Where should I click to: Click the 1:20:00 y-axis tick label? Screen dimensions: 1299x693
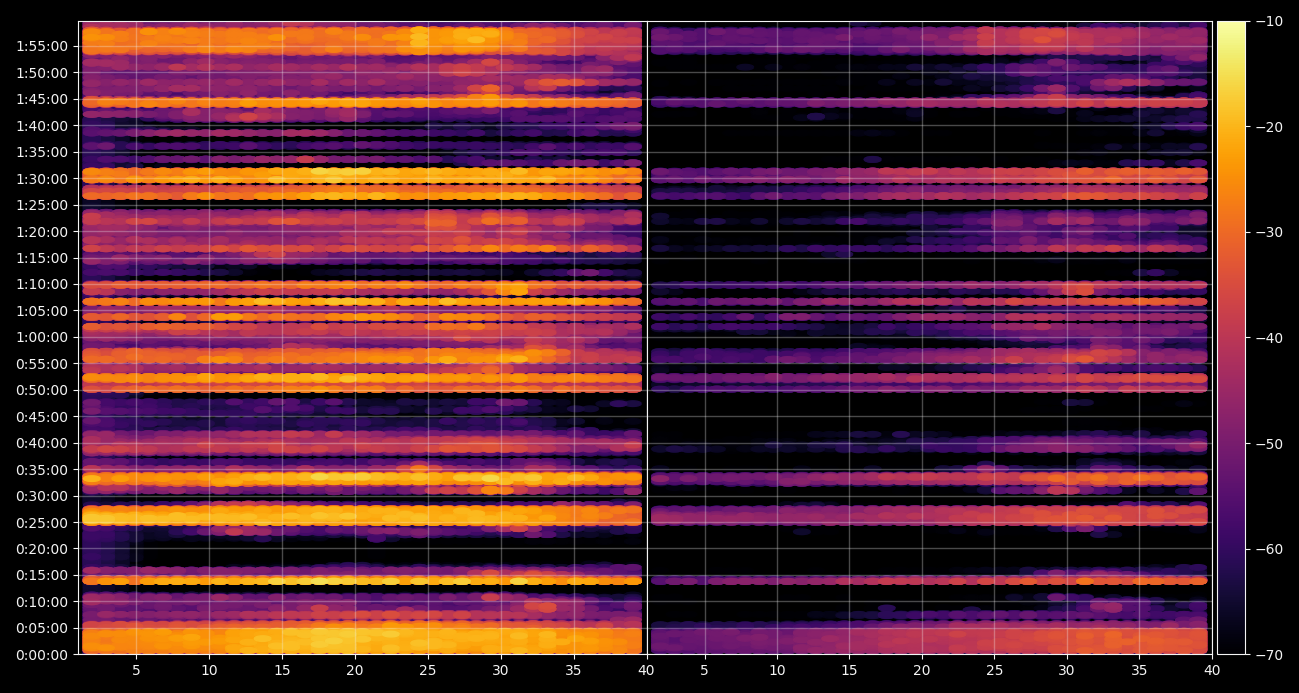[44, 232]
